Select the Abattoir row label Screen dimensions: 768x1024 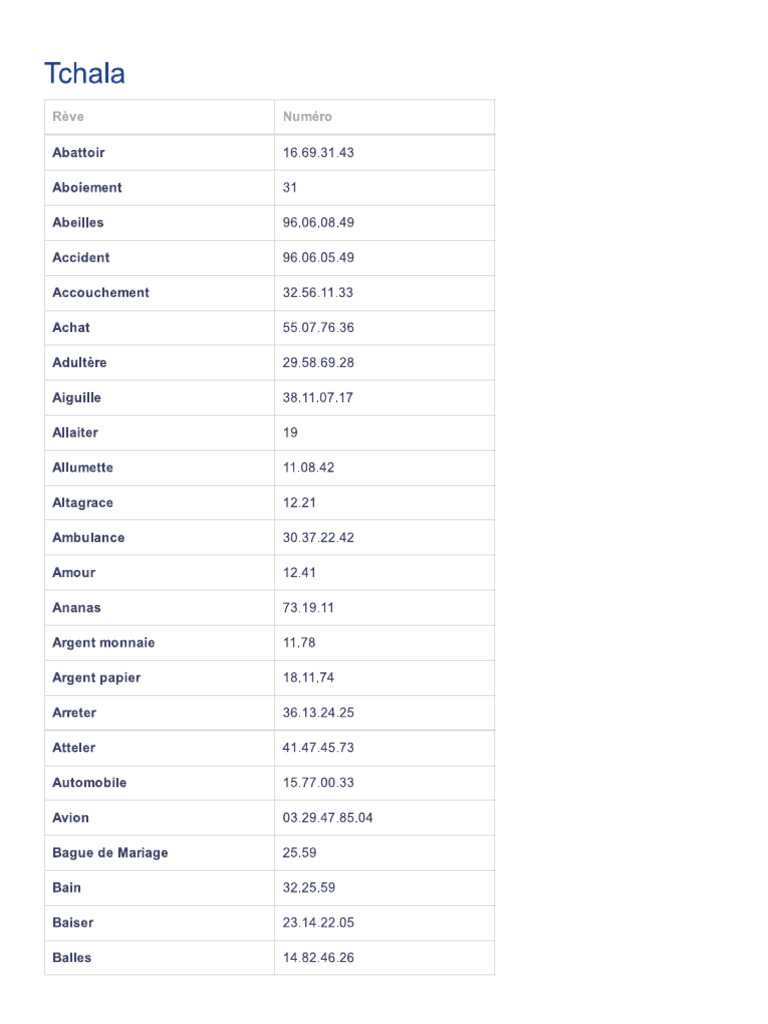pos(78,153)
